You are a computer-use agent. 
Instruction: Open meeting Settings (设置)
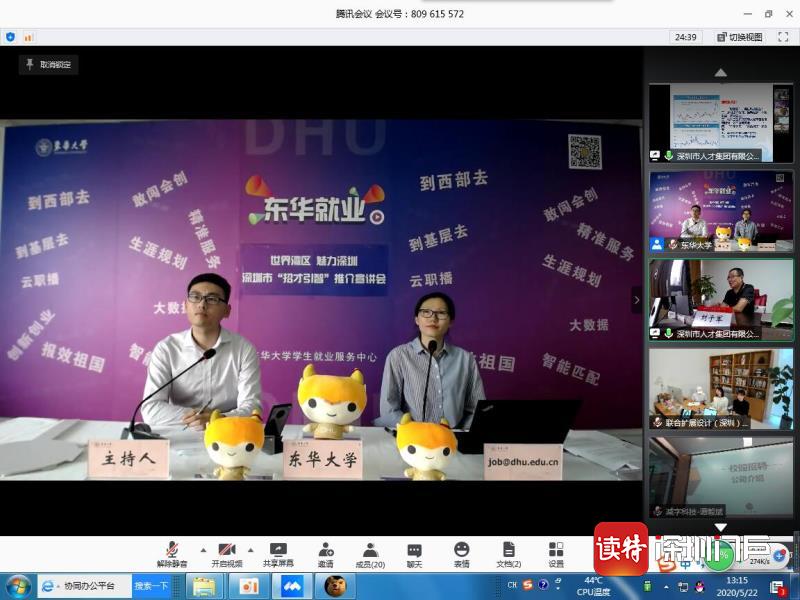coord(556,555)
